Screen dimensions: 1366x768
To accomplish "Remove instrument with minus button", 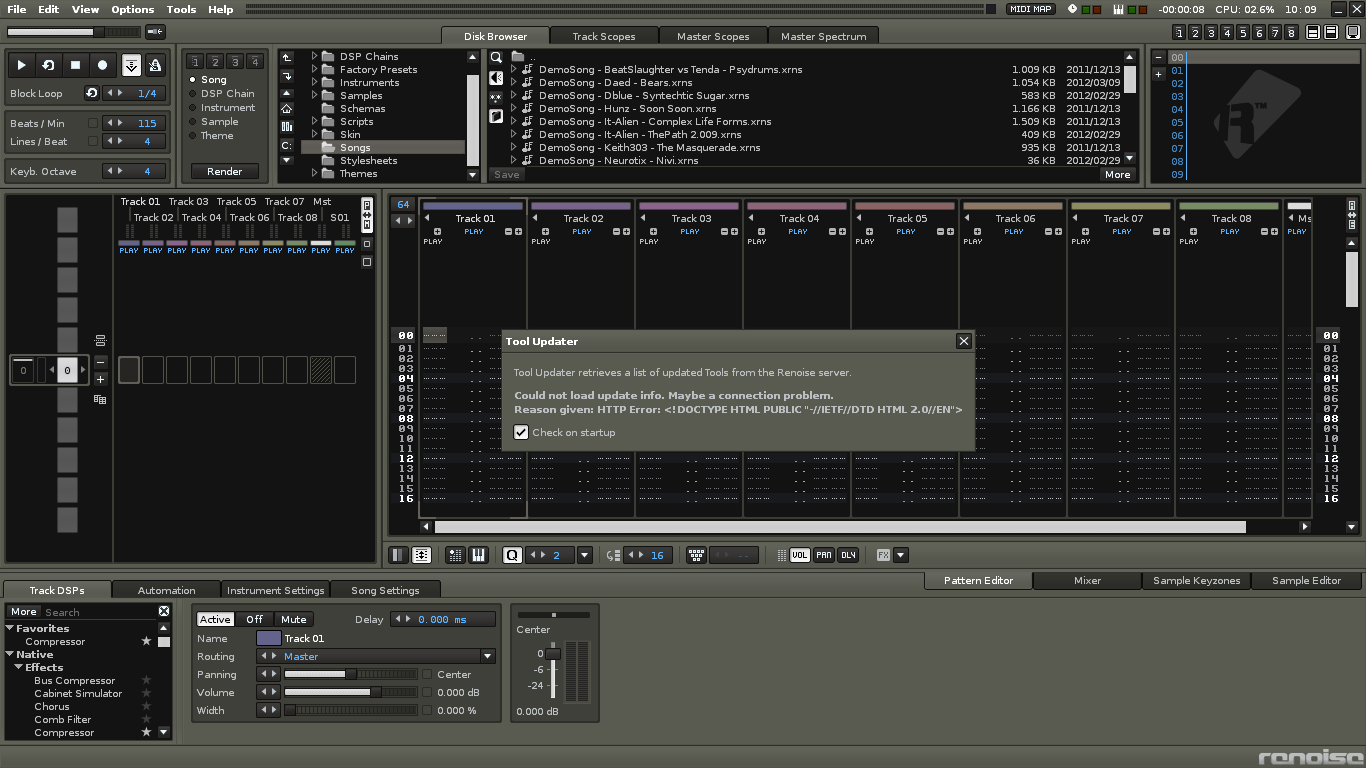I will pyautogui.click(x=1159, y=58).
